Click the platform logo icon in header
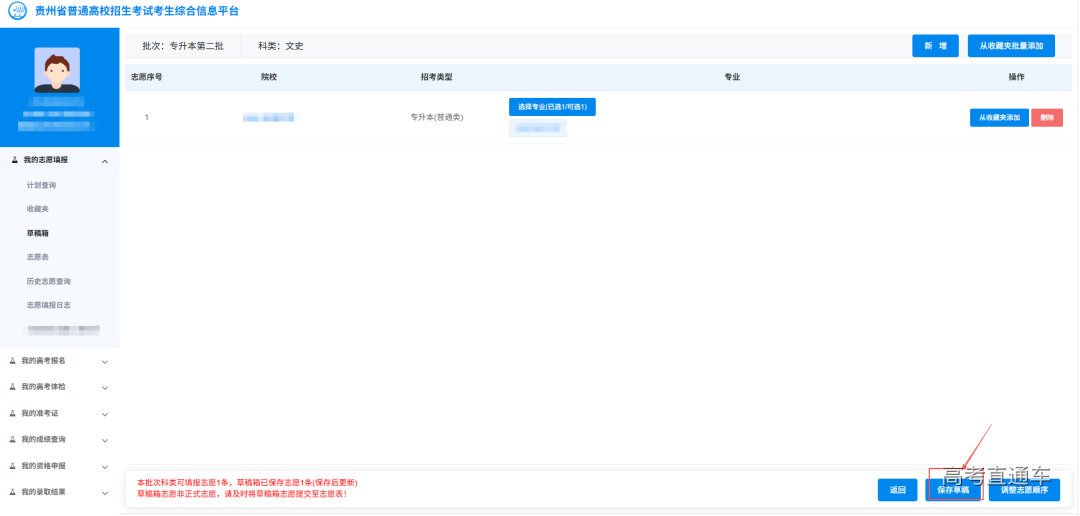This screenshot has height=516, width=1080. (17, 11)
